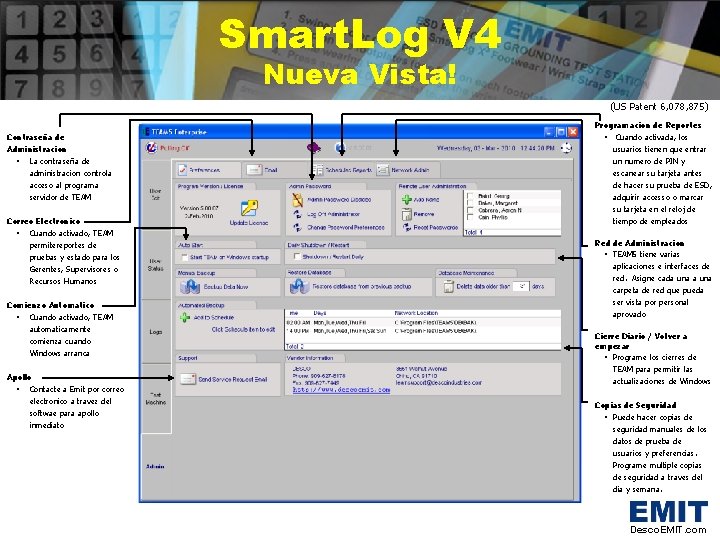Select the 14:00 PM backup schedule row
Viewport: 720px width, 540px height.
[x=422, y=330]
